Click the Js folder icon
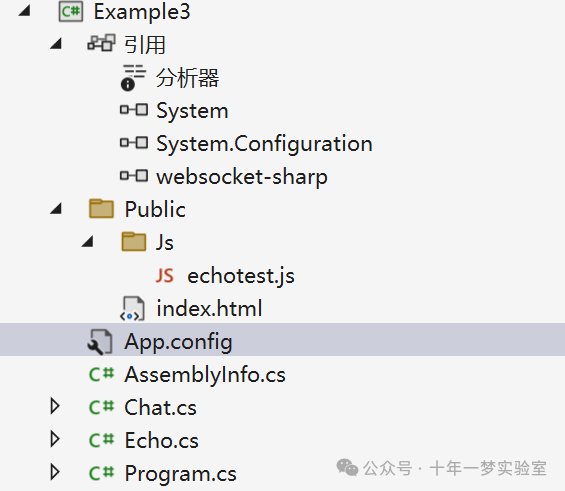The height and width of the screenshot is (491, 565). [x=134, y=241]
